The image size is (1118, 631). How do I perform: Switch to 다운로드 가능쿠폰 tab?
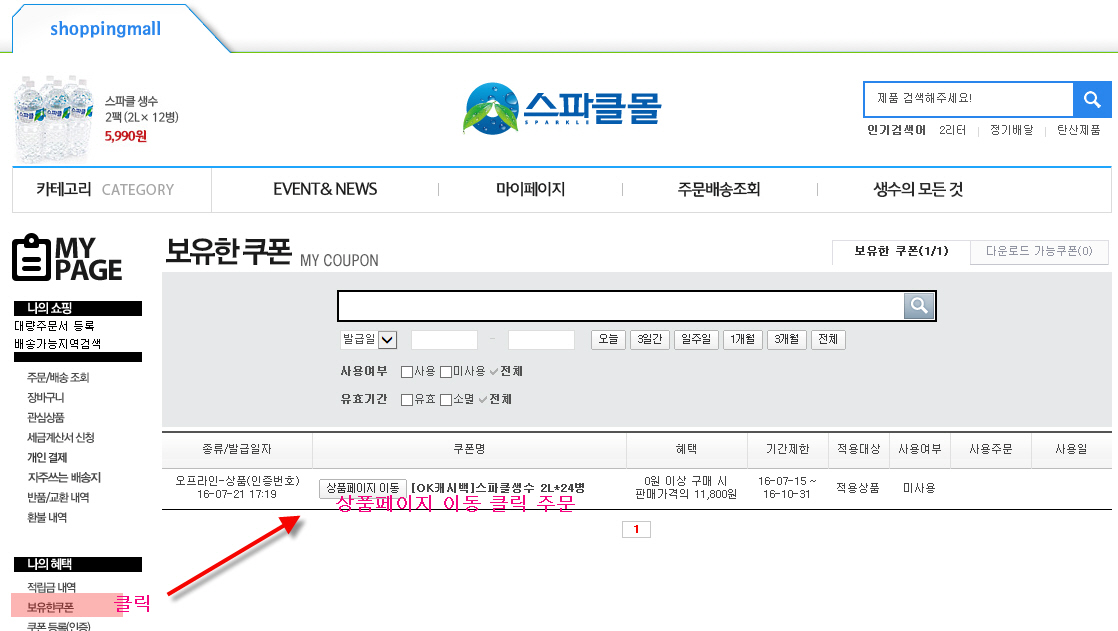coord(1038,252)
